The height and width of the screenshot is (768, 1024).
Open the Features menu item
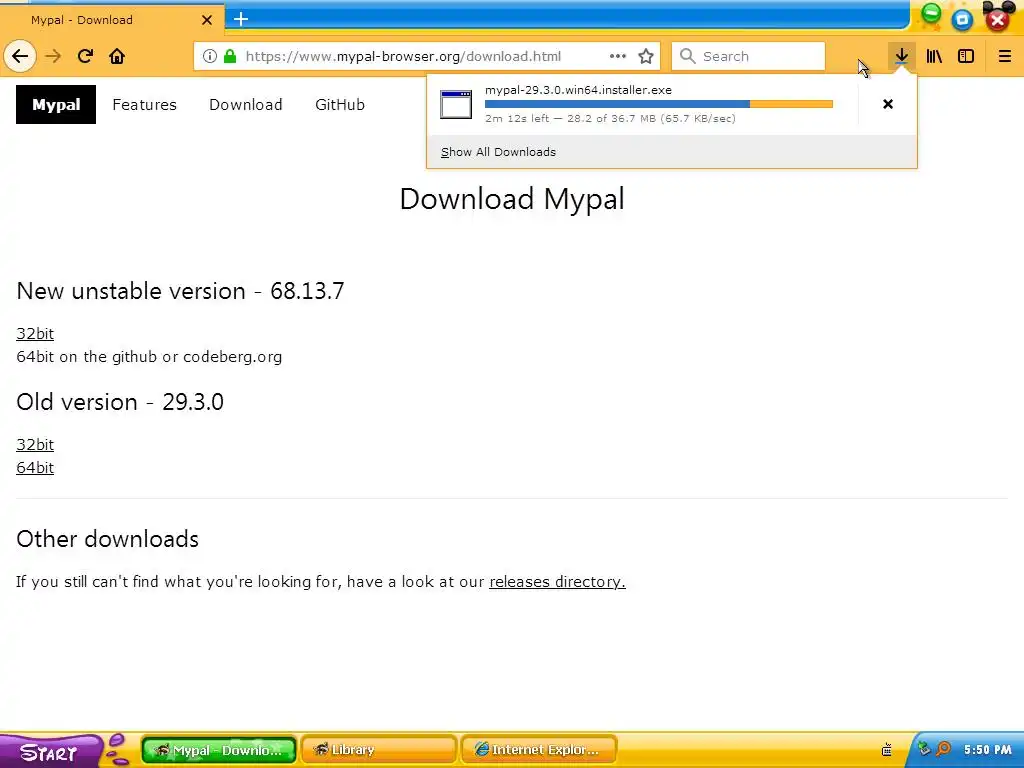tap(144, 104)
